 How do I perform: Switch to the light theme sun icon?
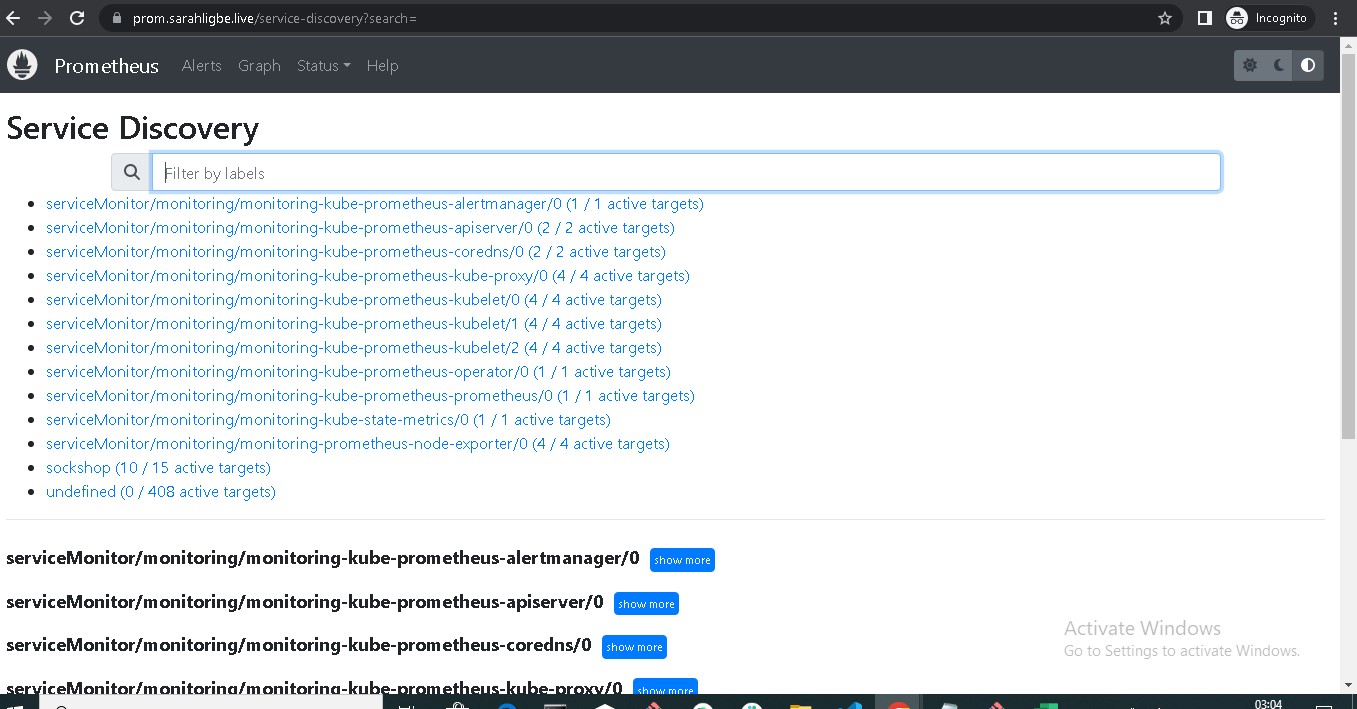coord(1250,66)
